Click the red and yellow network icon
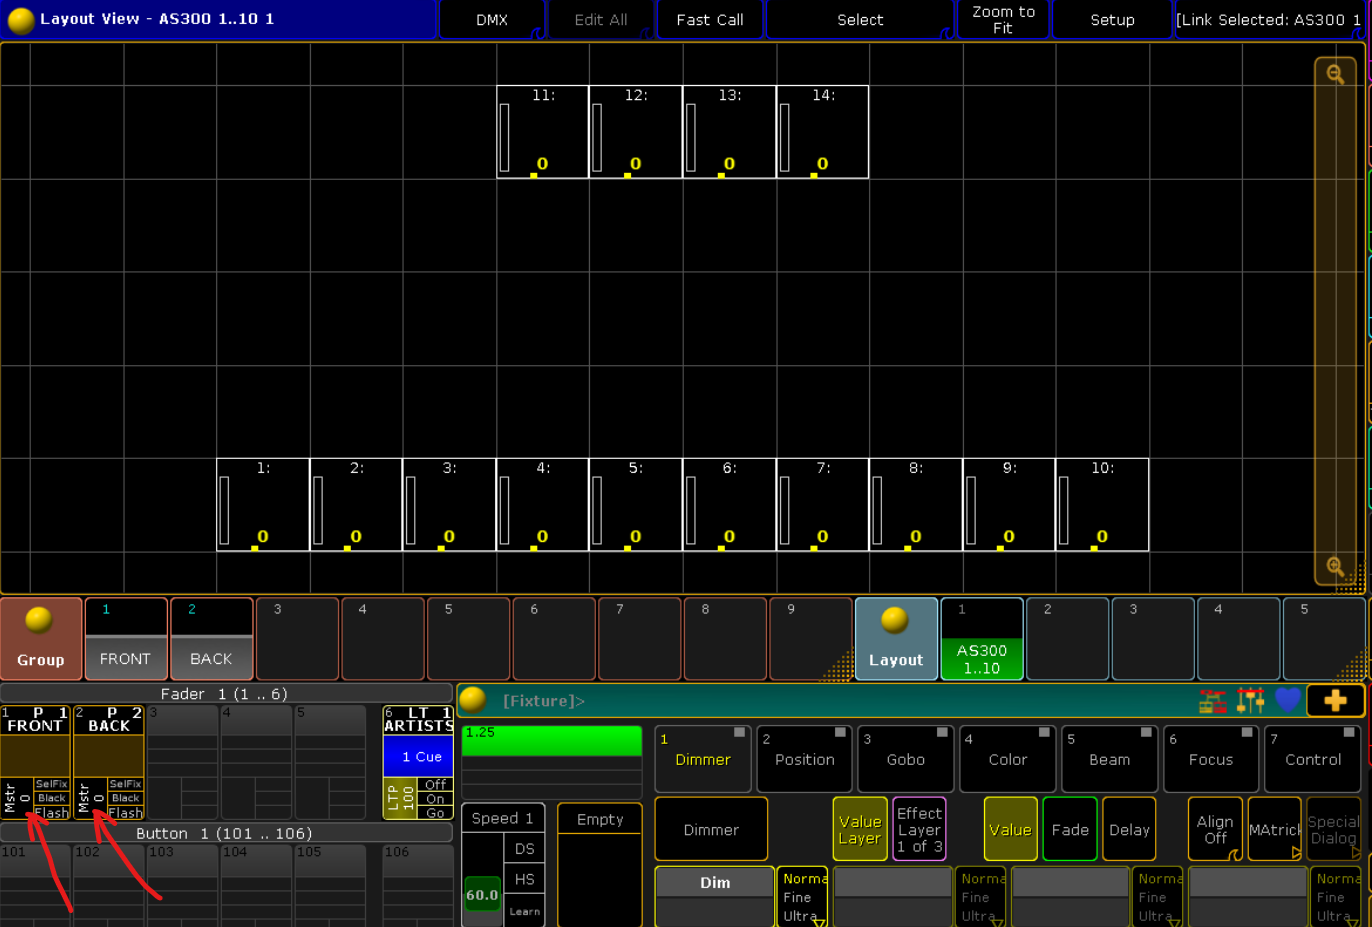Viewport: 1372px width, 927px height. click(x=1213, y=700)
